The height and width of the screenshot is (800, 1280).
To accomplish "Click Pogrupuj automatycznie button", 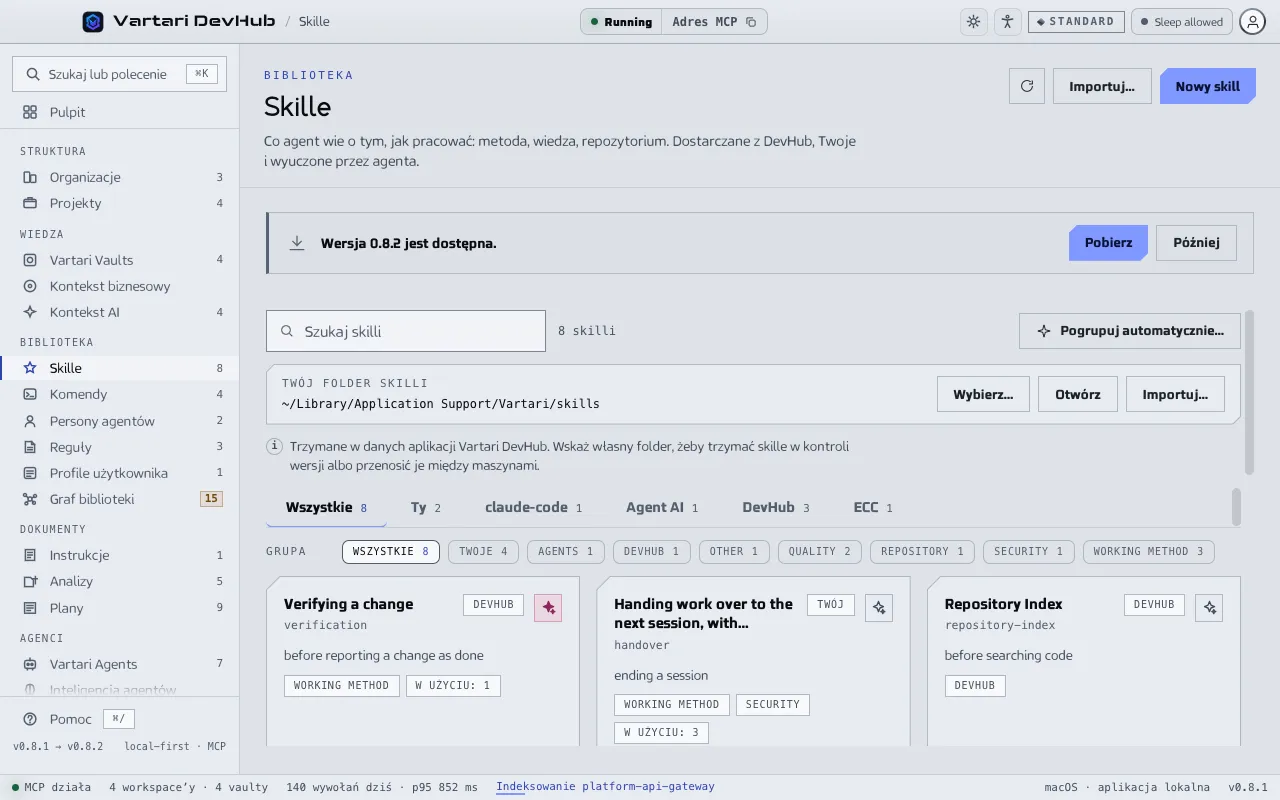I will (1130, 331).
